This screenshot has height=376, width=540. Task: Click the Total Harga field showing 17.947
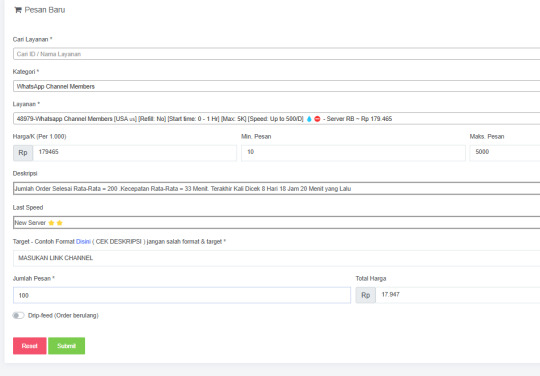[458, 295]
